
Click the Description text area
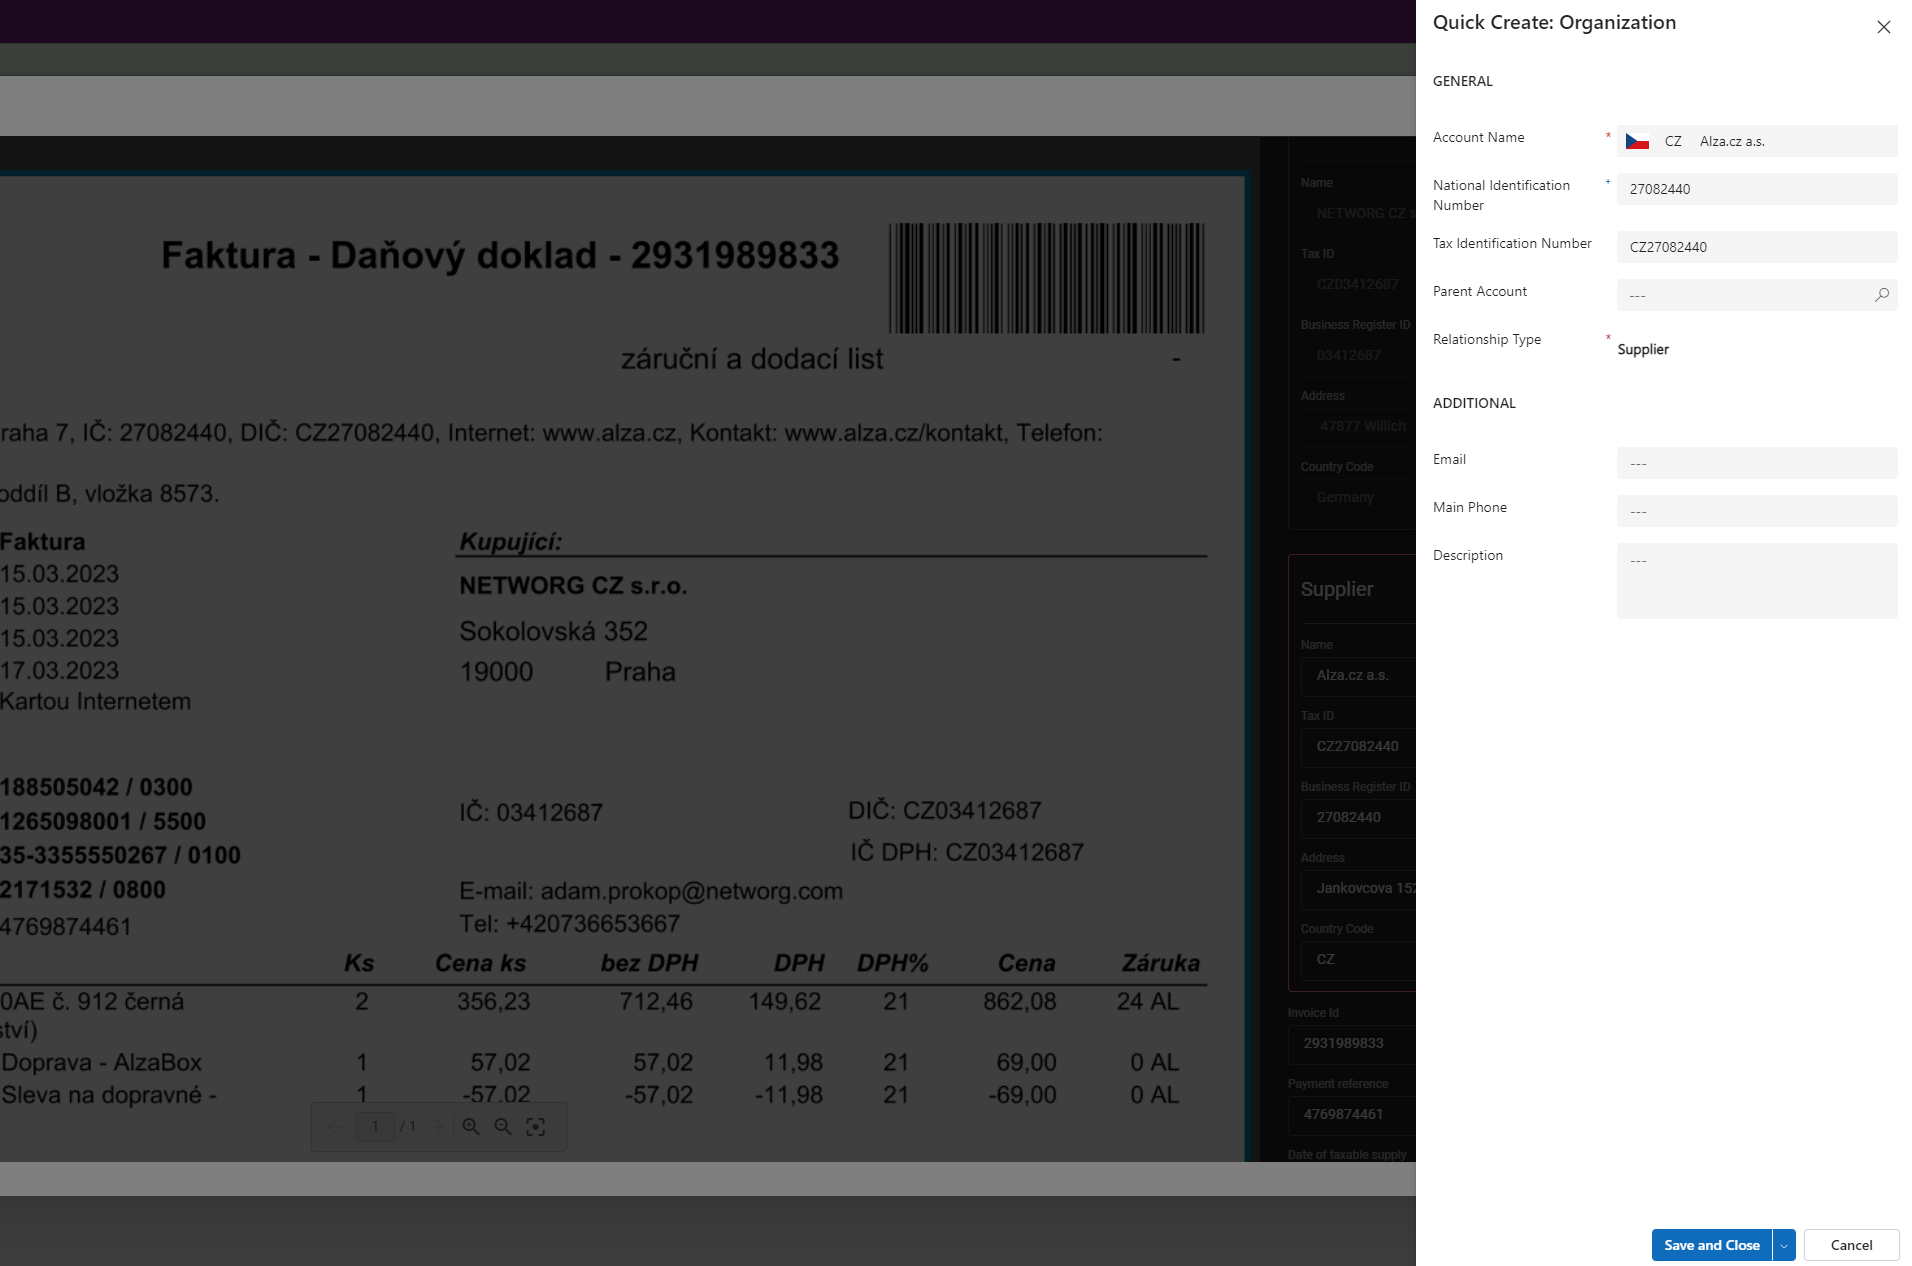click(x=1757, y=581)
